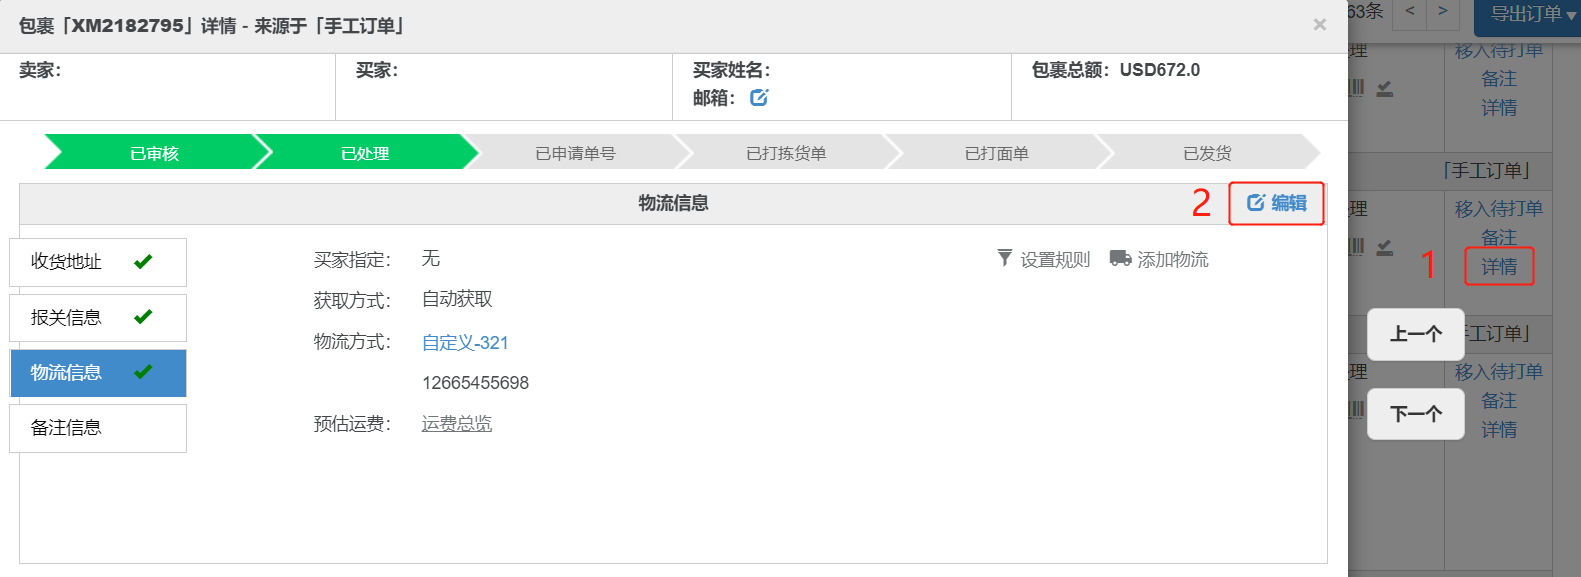The width and height of the screenshot is (1581, 577).
Task: Select the 物流信息 tab
Action: pos(98,373)
